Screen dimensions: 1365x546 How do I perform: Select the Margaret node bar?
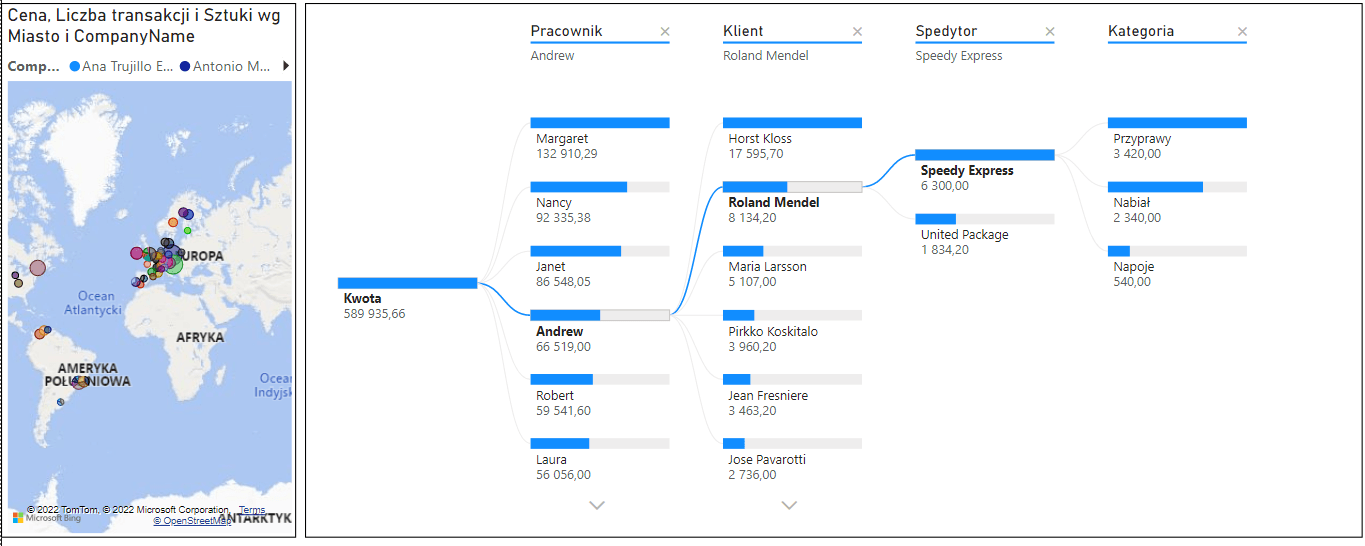pyautogui.click(x=600, y=123)
